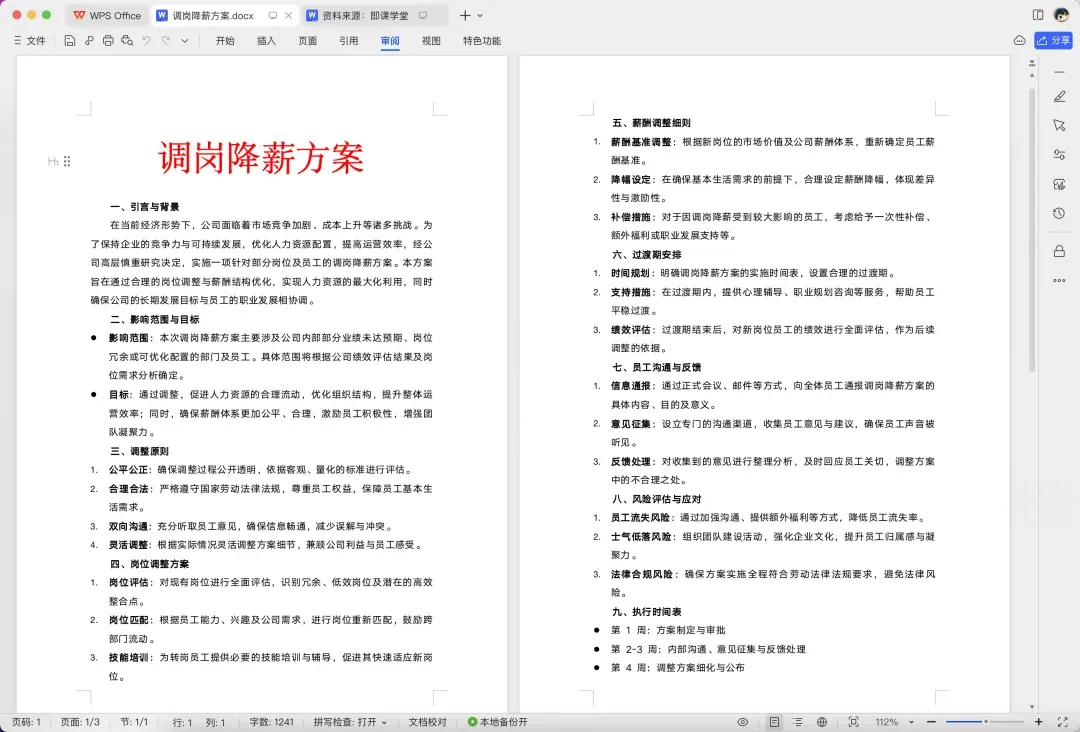This screenshot has width=1080, height=732.
Task: Open the 特色功能 ribbon tab
Action: tap(482, 41)
